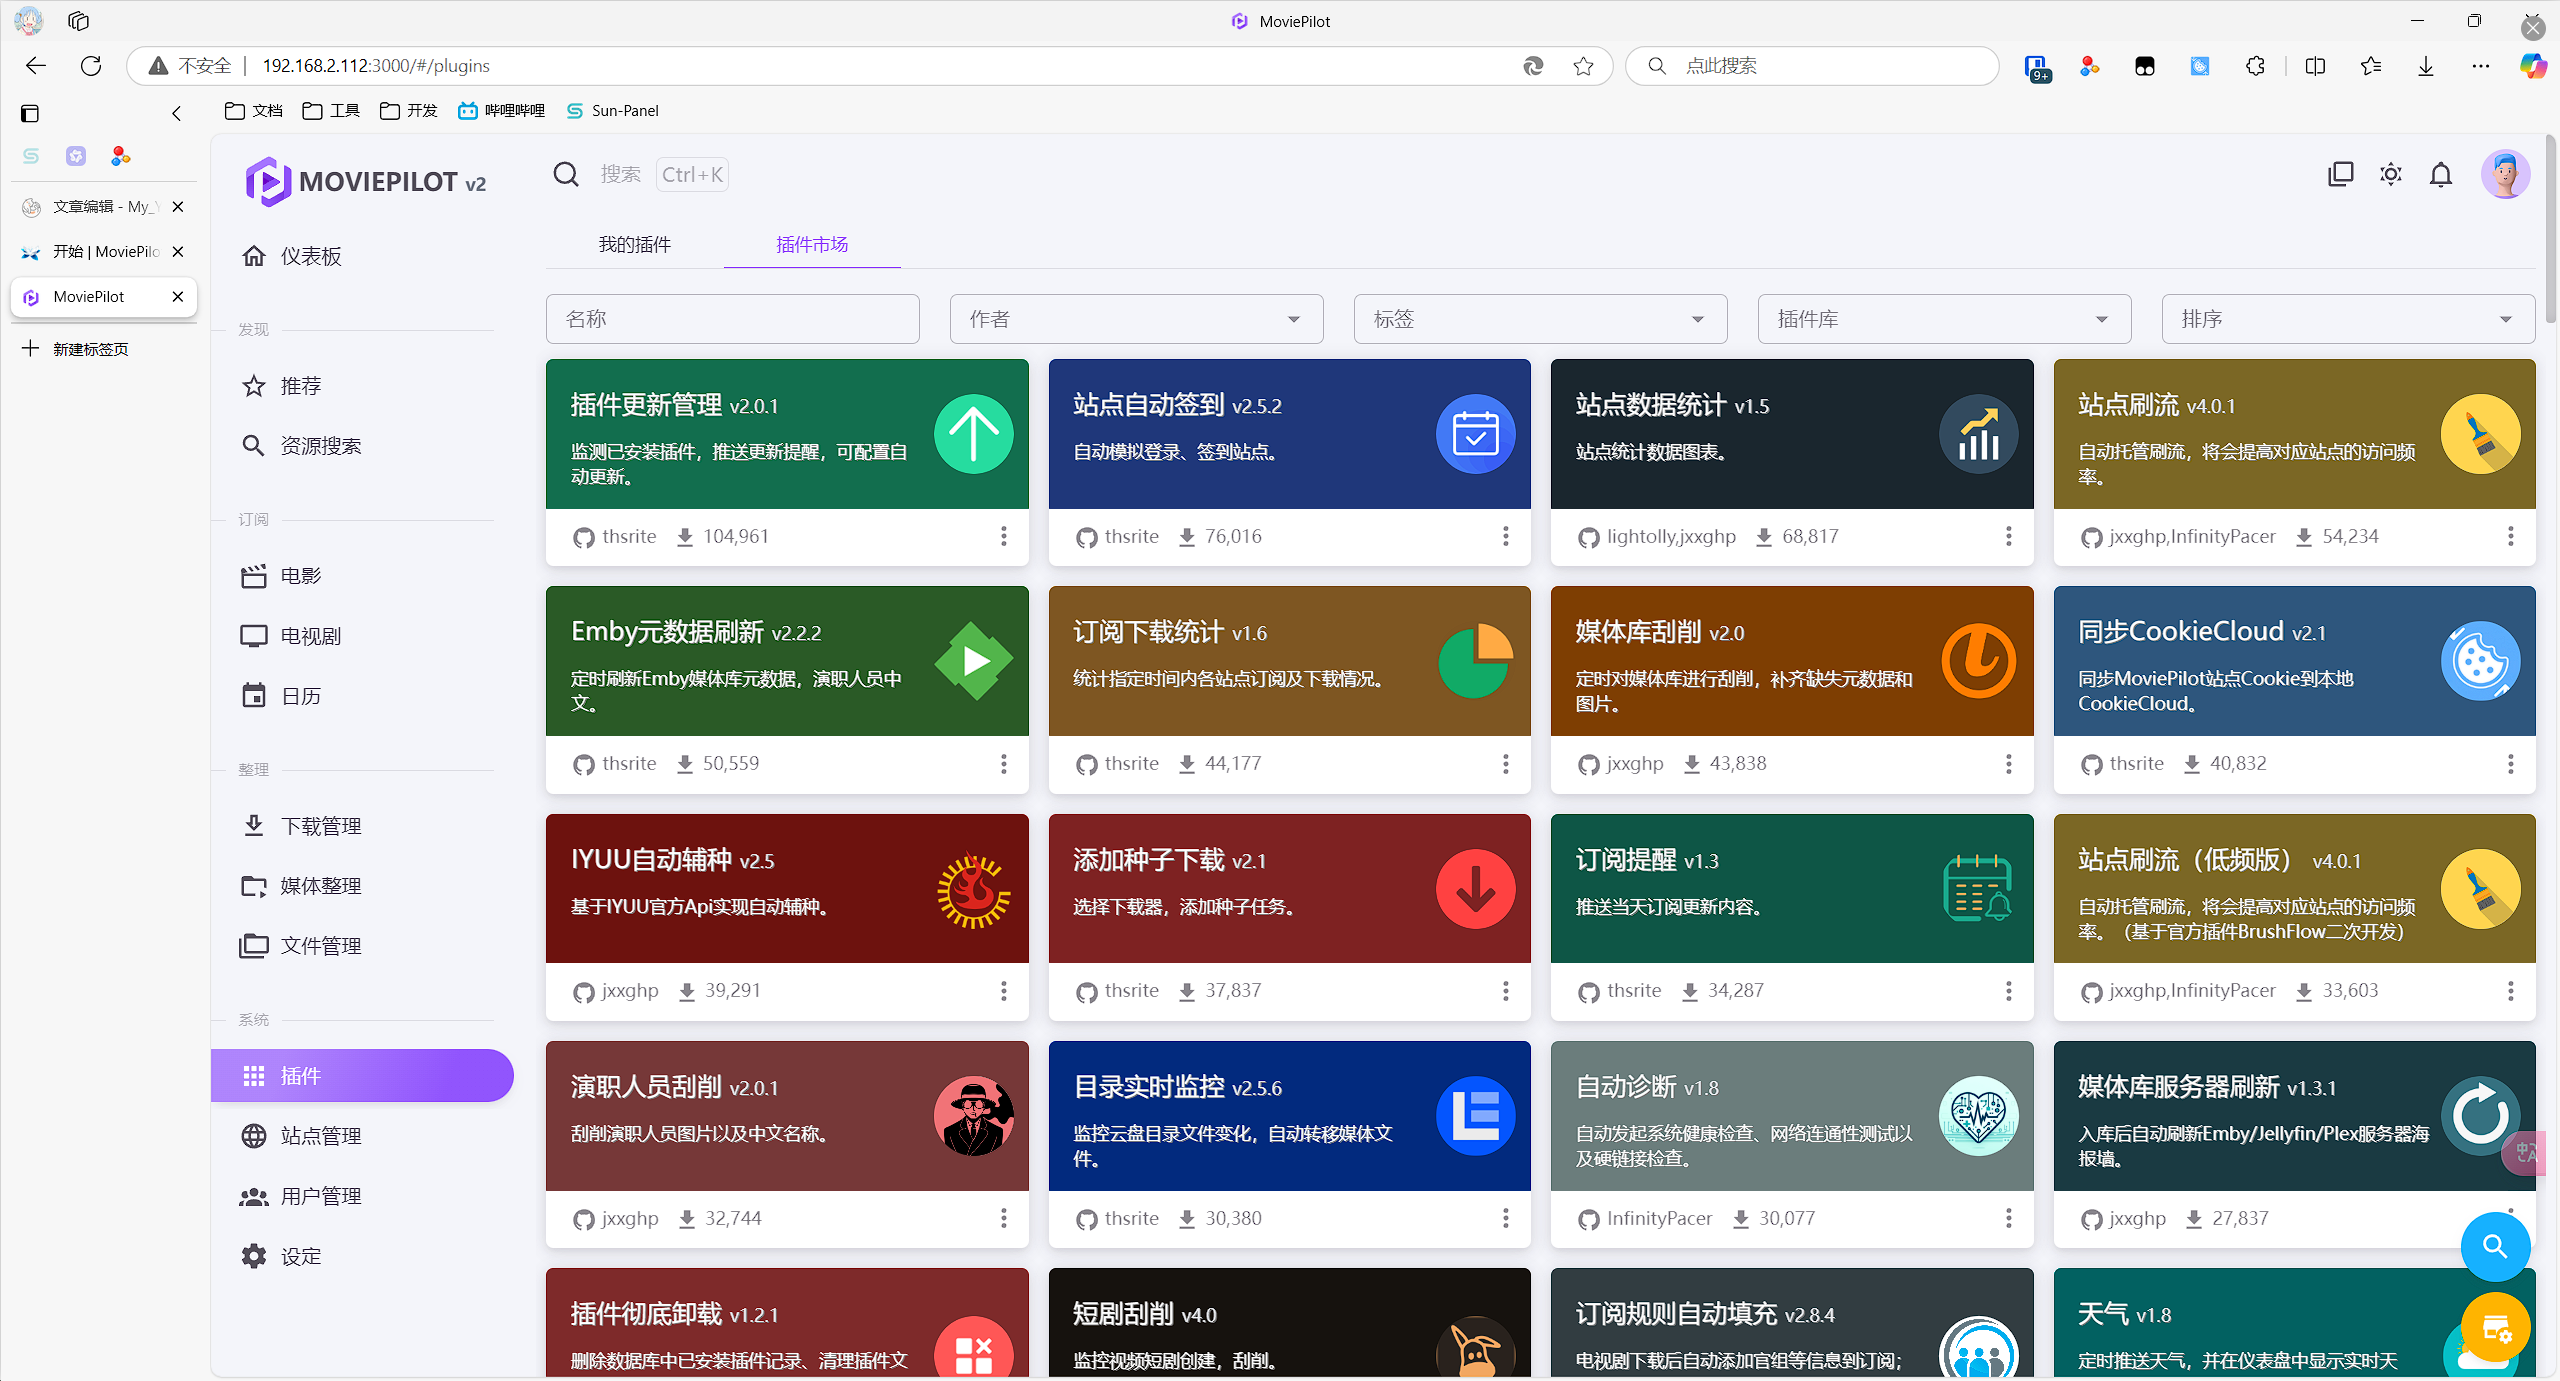Click the page vertical scrollbar
2560x1381 pixels.
pos(2550,230)
